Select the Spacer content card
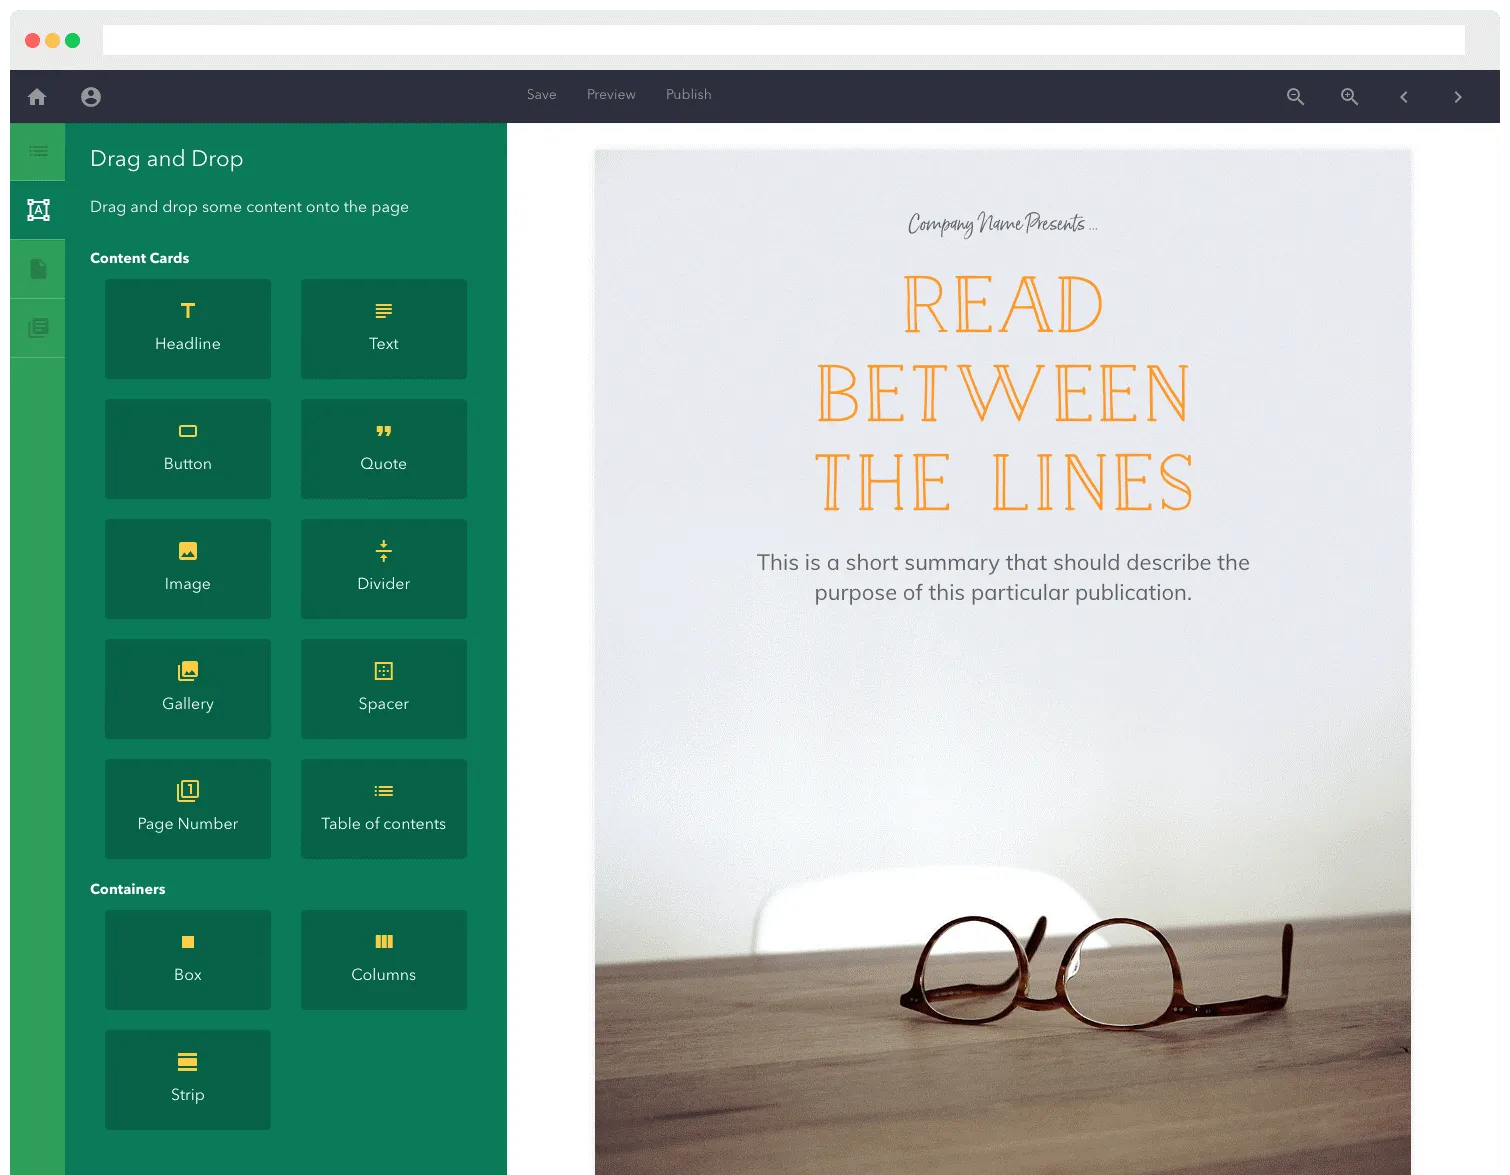The width and height of the screenshot is (1510, 1175). click(384, 689)
